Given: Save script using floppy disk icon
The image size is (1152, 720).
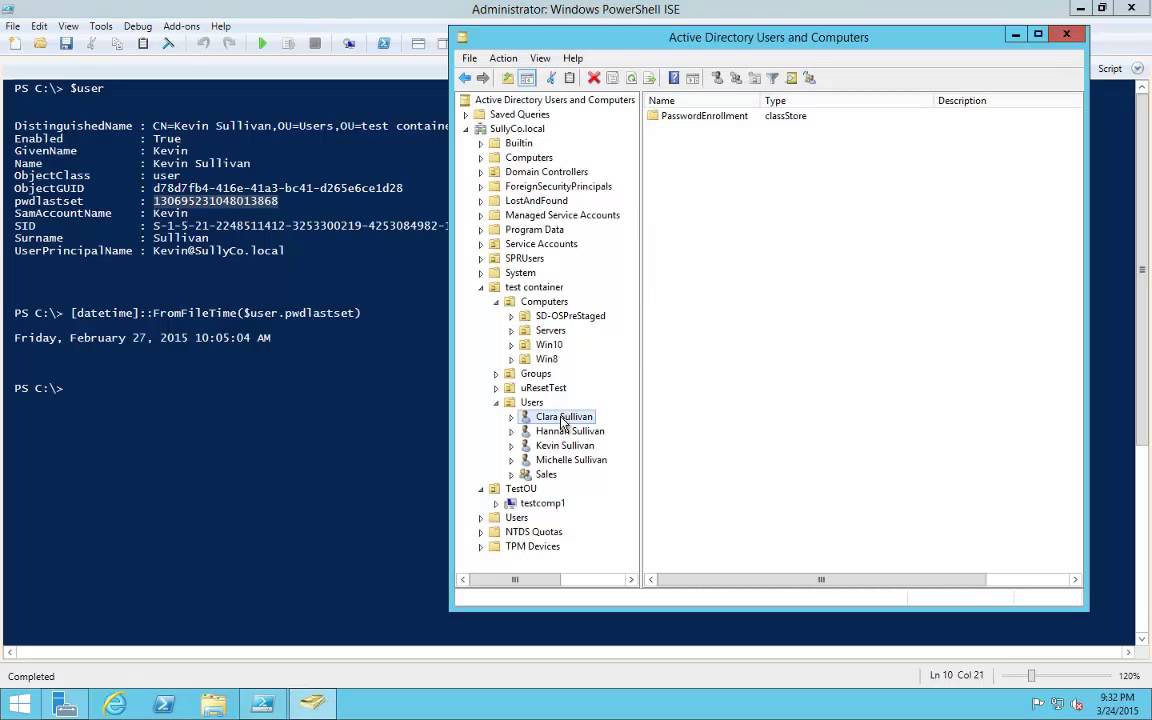Looking at the screenshot, I should pos(66,43).
